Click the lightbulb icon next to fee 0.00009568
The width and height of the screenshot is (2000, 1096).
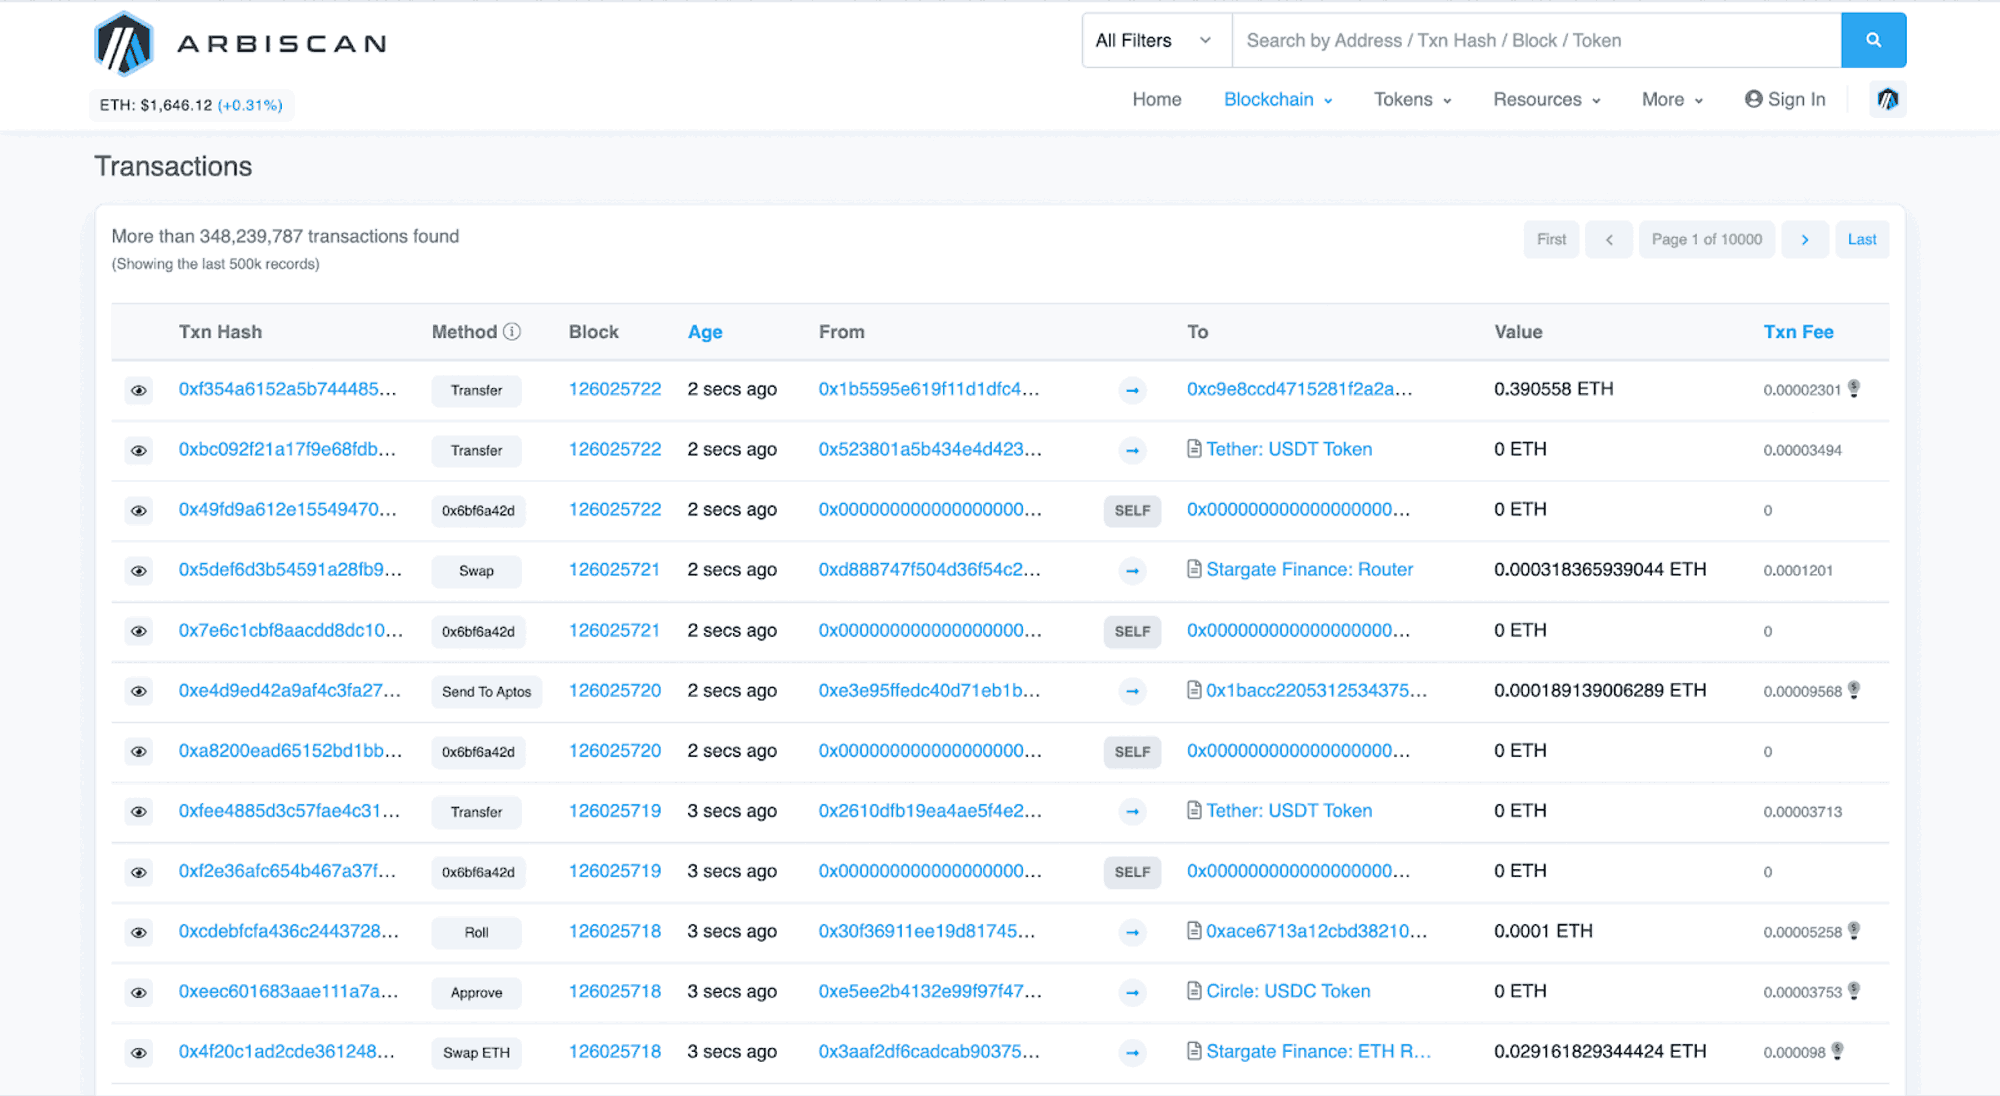(1854, 690)
